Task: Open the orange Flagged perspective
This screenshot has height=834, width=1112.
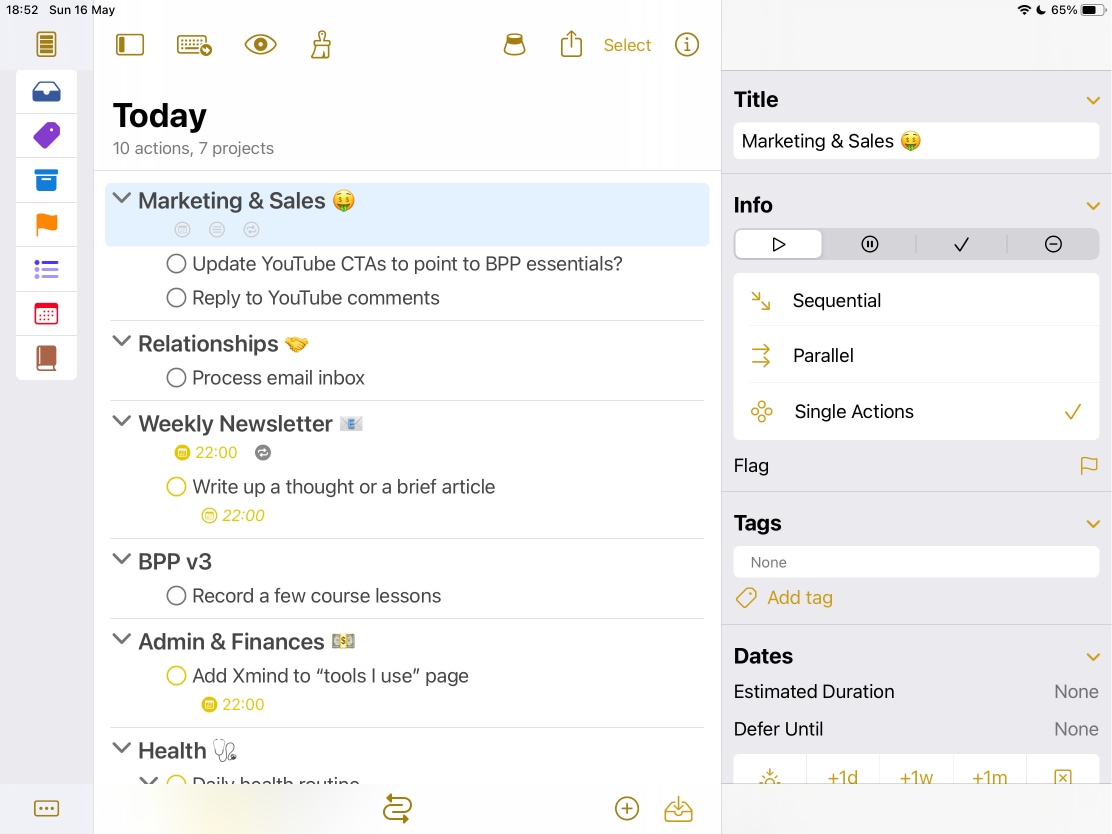Action: [x=46, y=225]
